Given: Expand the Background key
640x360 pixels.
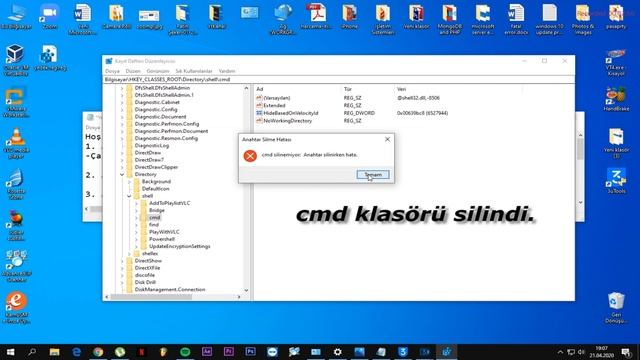Looking at the screenshot, I should pyautogui.click(x=129, y=182).
